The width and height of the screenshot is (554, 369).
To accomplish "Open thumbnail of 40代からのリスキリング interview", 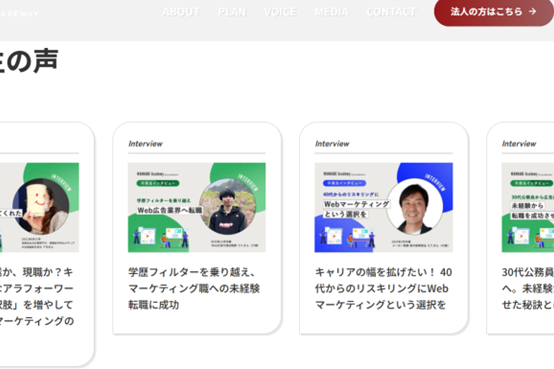I will pyautogui.click(x=384, y=207).
